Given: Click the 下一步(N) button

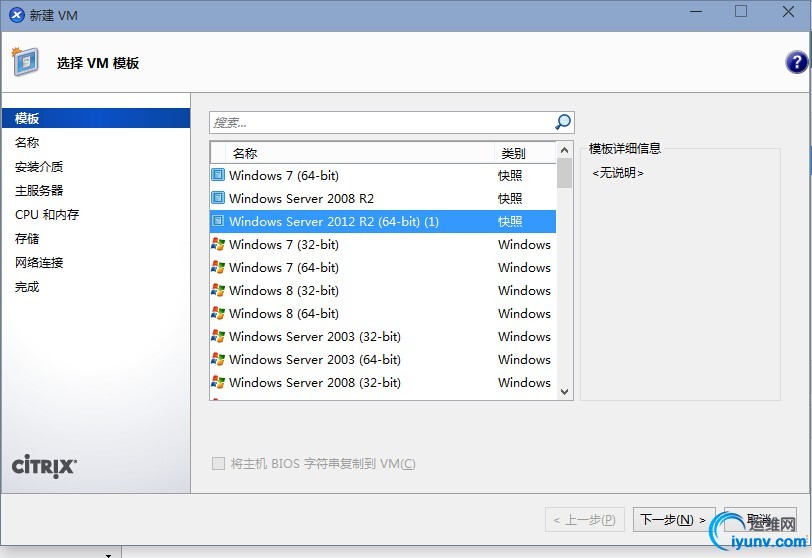Looking at the screenshot, I should (674, 519).
